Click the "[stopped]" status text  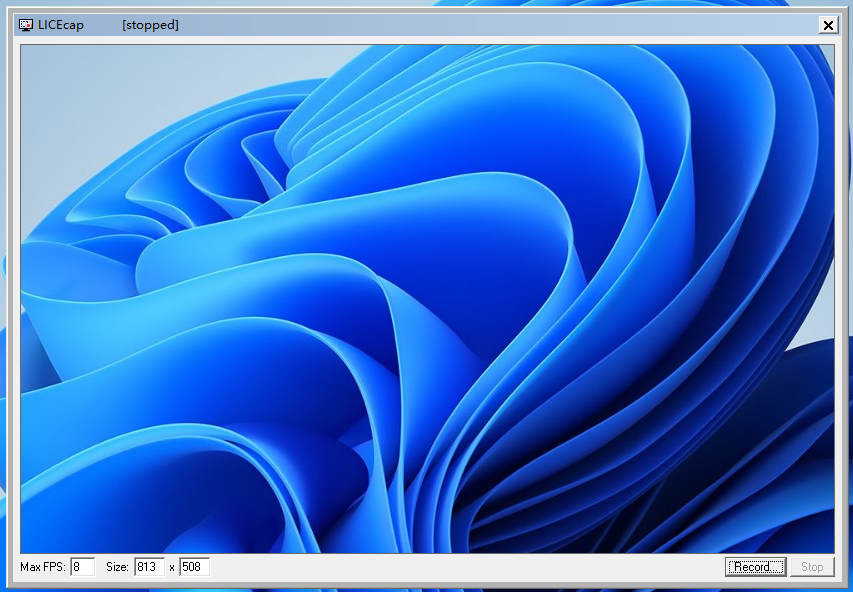pyautogui.click(x=150, y=25)
